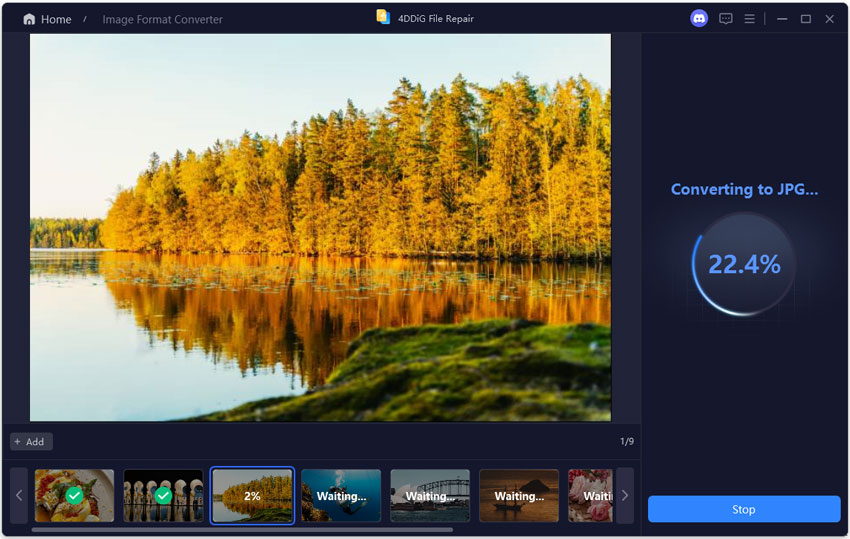Viewport: 850px width, 539px height.
Task: Select the converted food dish thumbnail
Action: pos(74,496)
